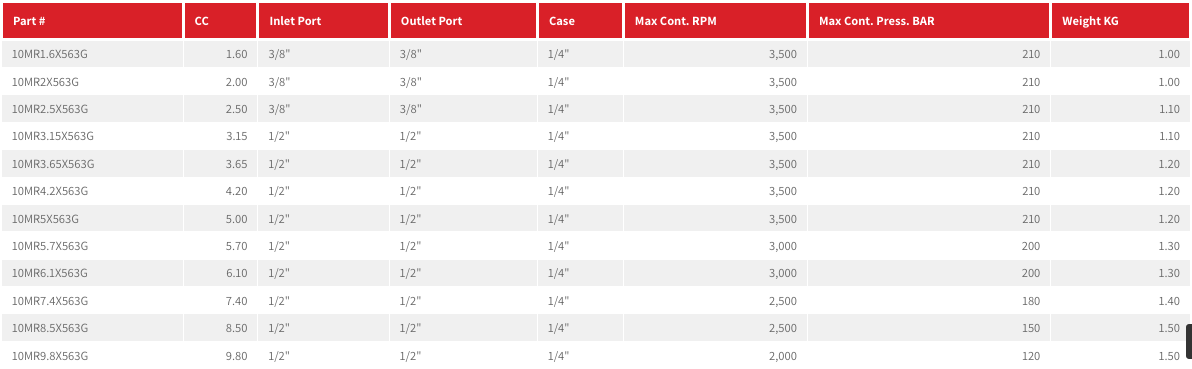Select part number 10MR2X563G

click(x=46, y=81)
